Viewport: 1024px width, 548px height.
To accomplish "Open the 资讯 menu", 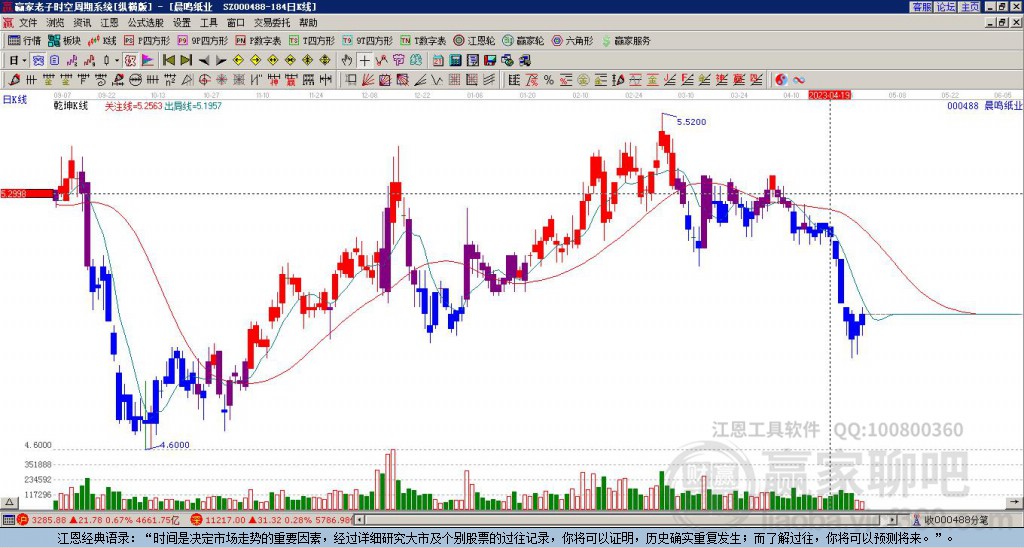I will click(82, 23).
